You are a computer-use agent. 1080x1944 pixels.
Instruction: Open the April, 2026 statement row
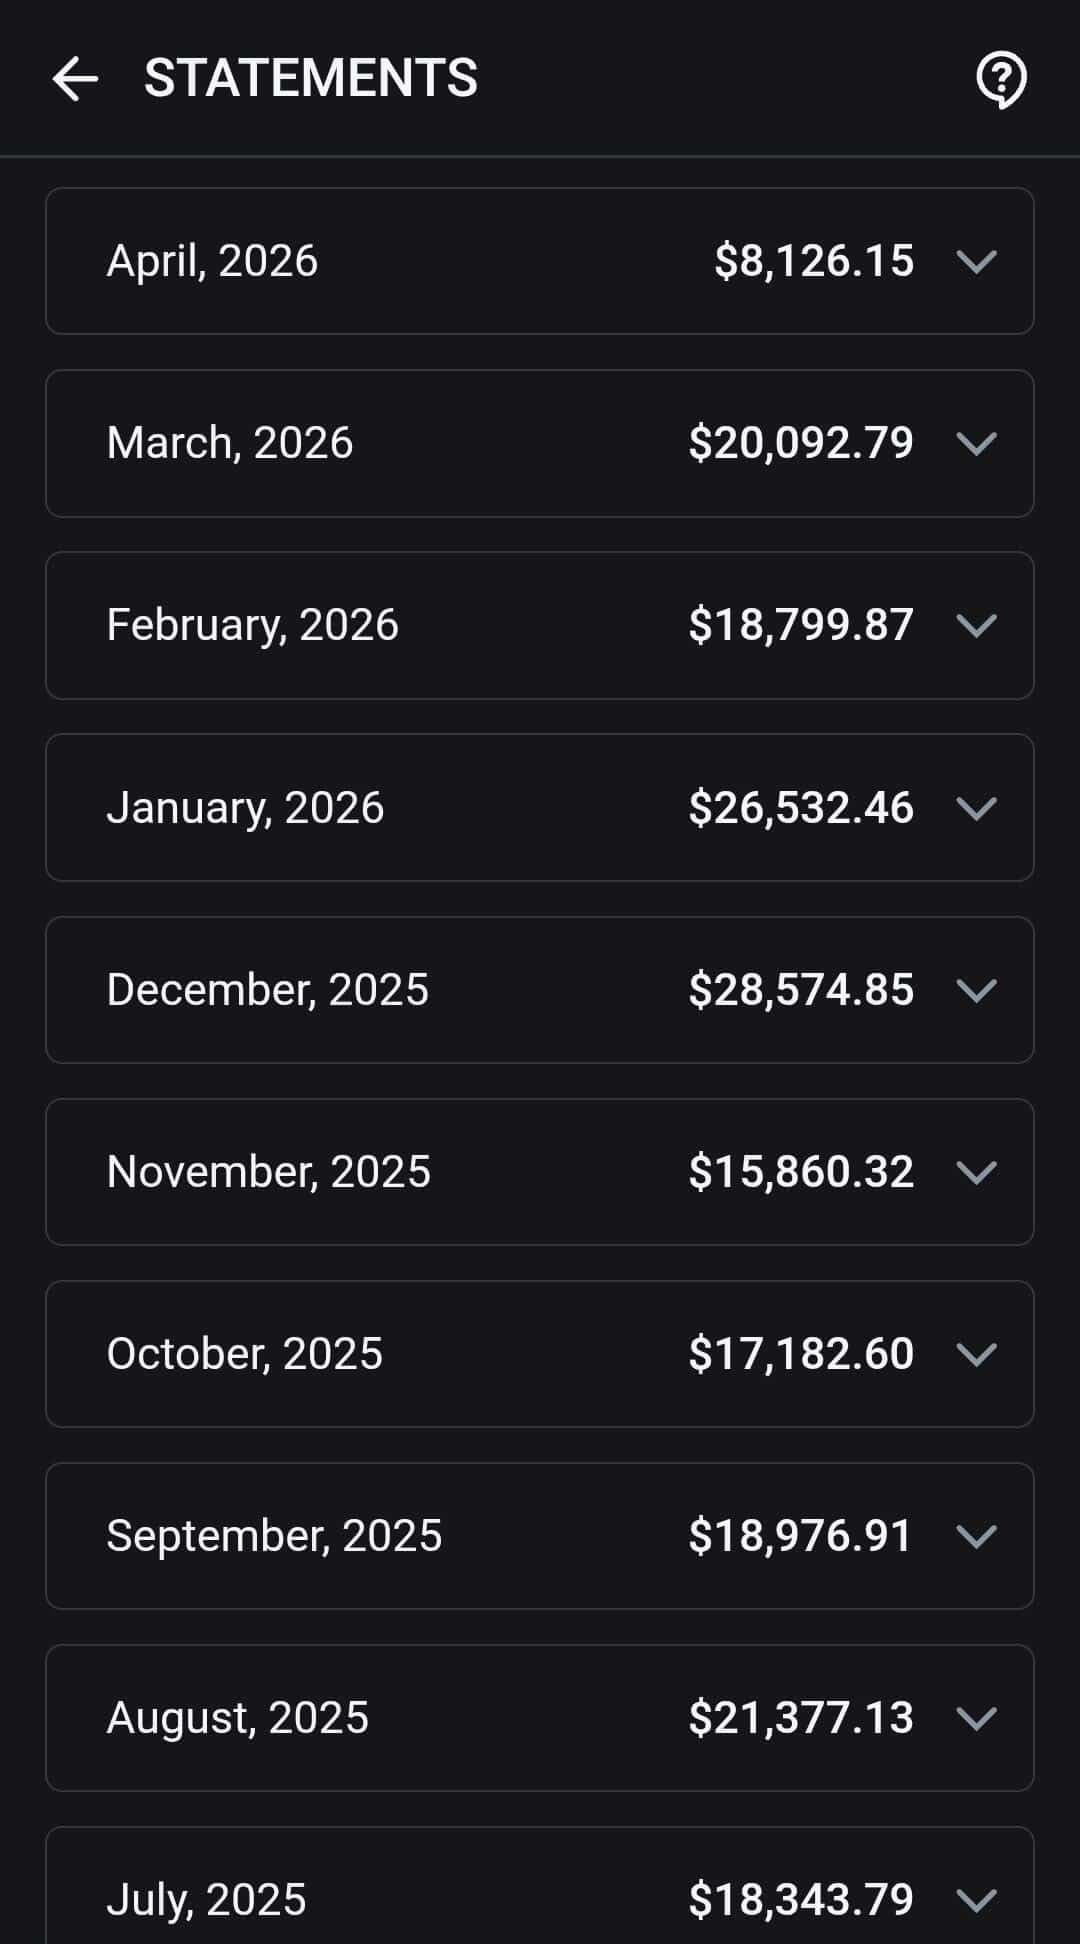pos(500,261)
